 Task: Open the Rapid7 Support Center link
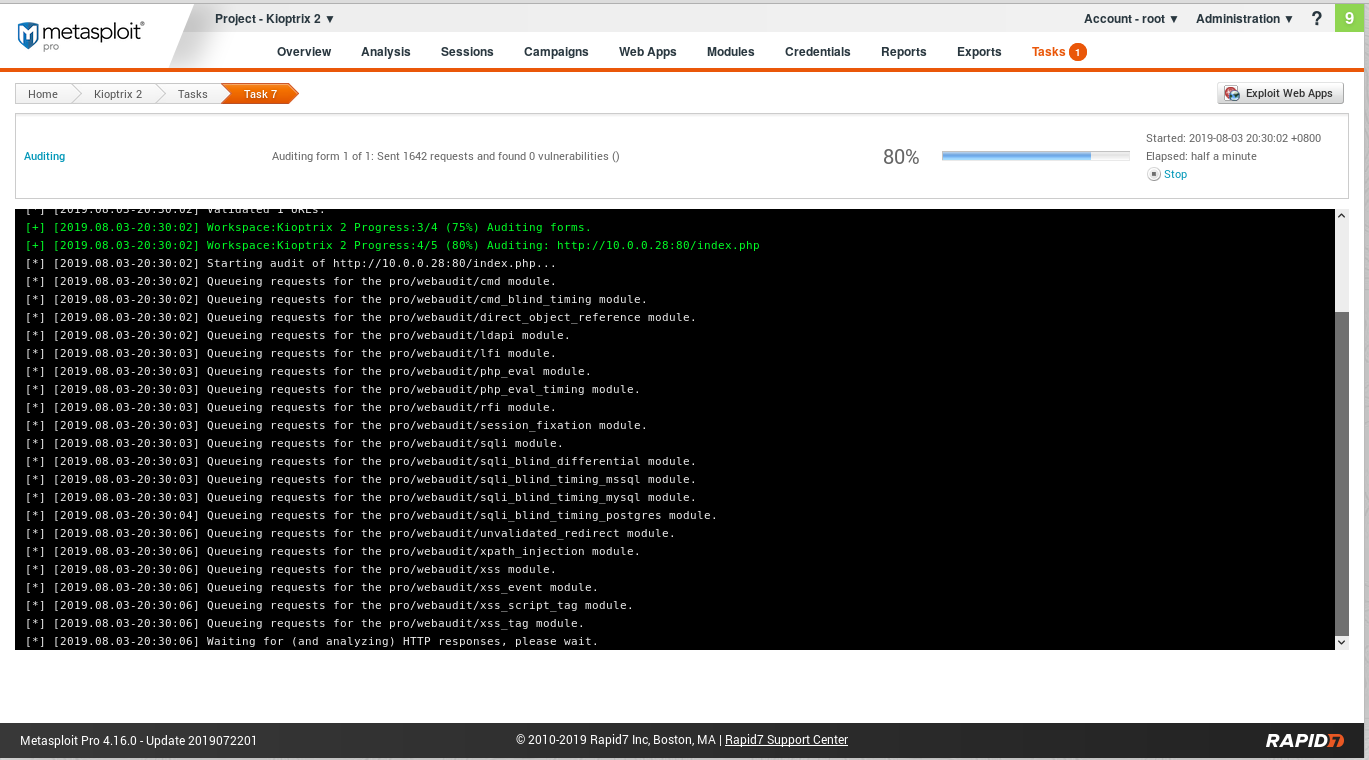point(786,740)
